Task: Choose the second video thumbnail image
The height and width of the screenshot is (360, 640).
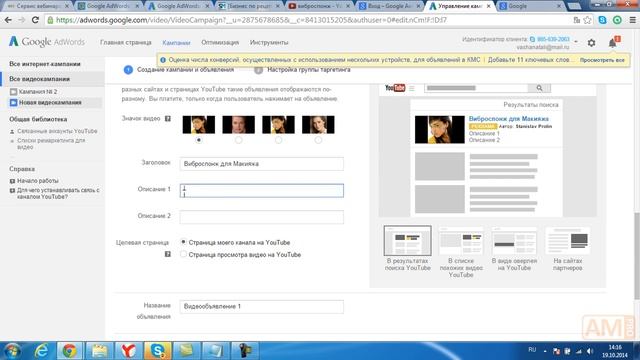Action: click(x=238, y=124)
